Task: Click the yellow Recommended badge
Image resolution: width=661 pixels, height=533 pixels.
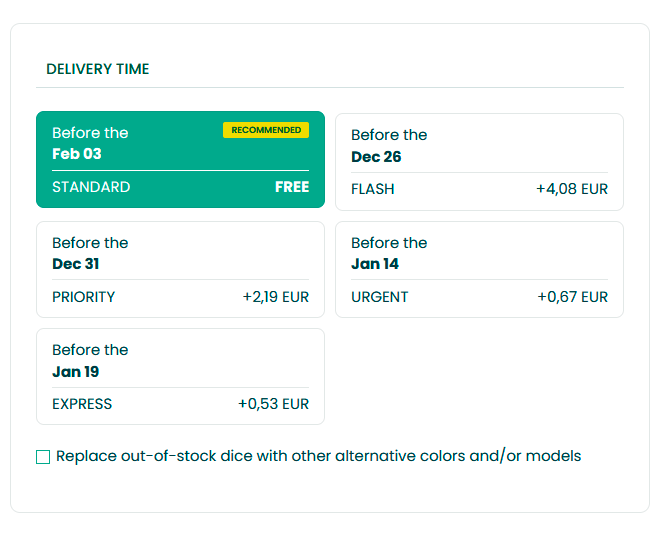Action: 266,130
